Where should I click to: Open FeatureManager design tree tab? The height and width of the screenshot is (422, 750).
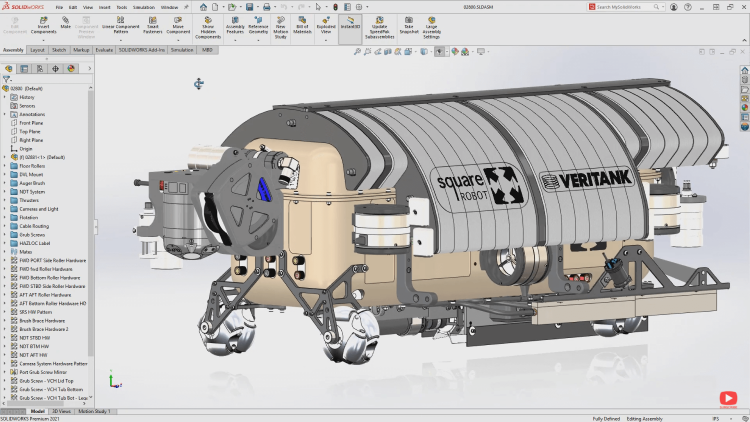[9, 68]
